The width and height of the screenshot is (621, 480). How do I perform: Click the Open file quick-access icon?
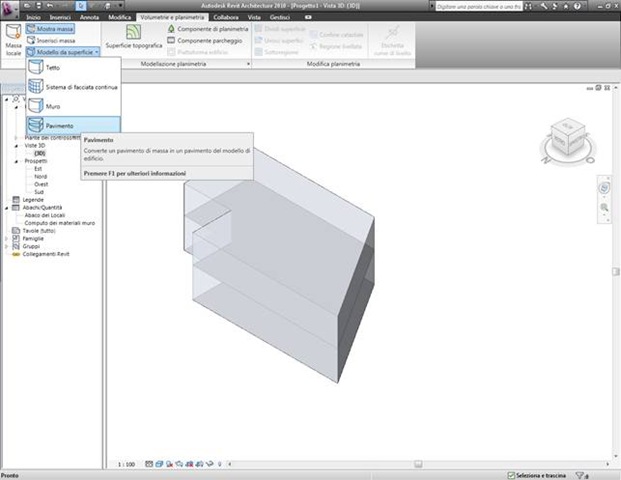coord(27,6)
